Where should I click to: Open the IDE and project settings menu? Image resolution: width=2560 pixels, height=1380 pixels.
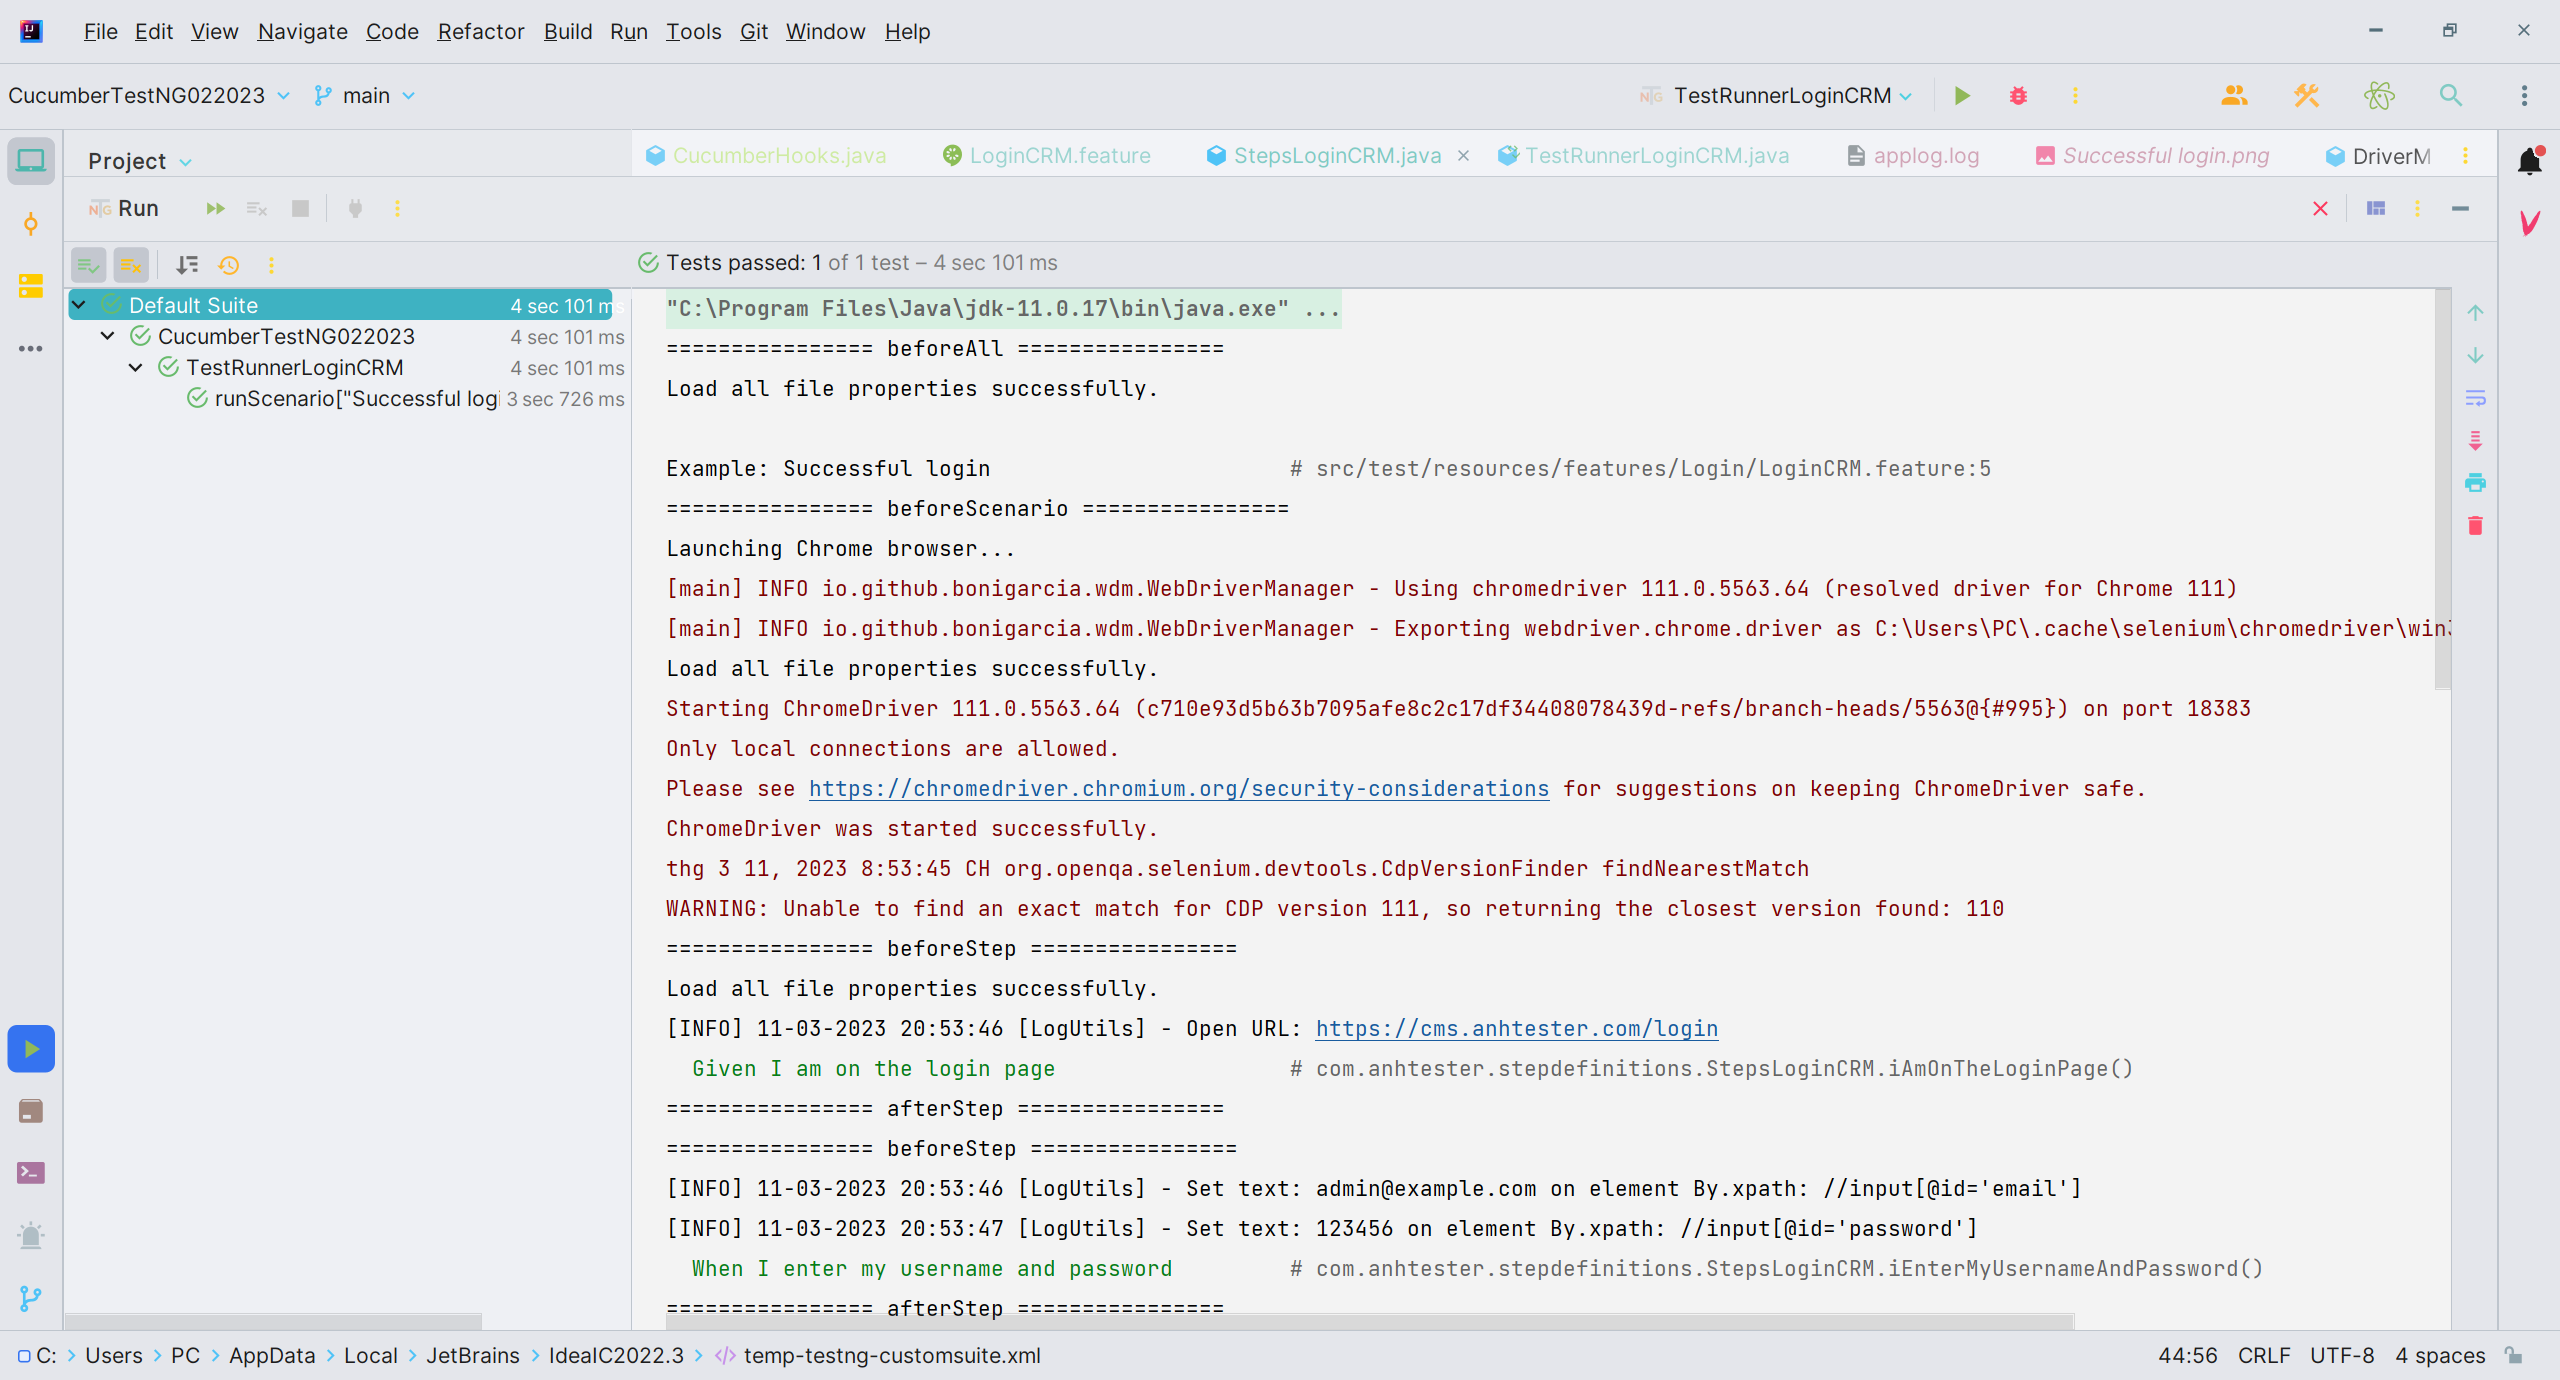tap(2524, 96)
